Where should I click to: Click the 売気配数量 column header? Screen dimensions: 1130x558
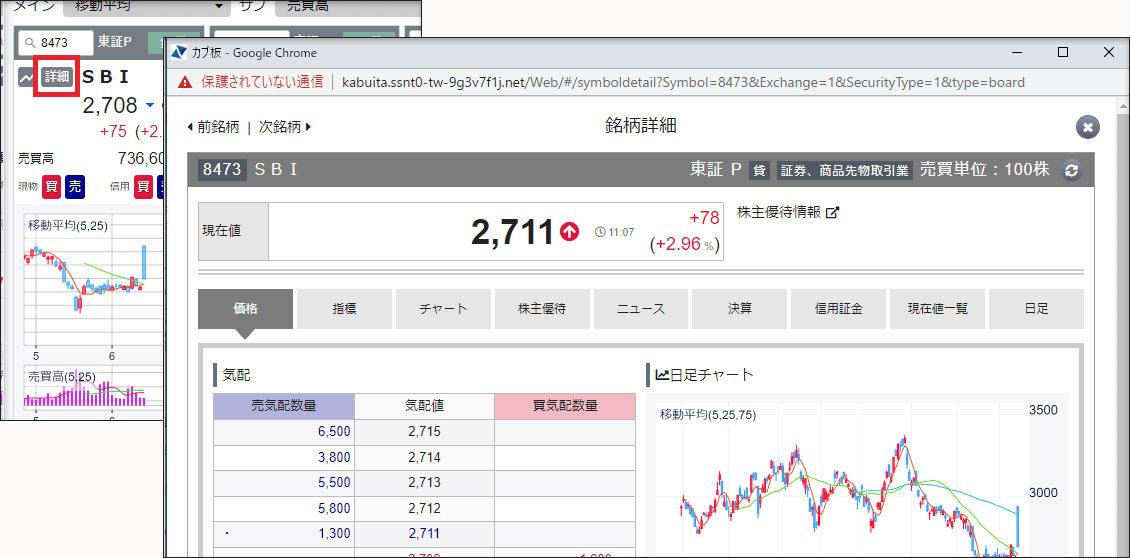tap(284, 406)
